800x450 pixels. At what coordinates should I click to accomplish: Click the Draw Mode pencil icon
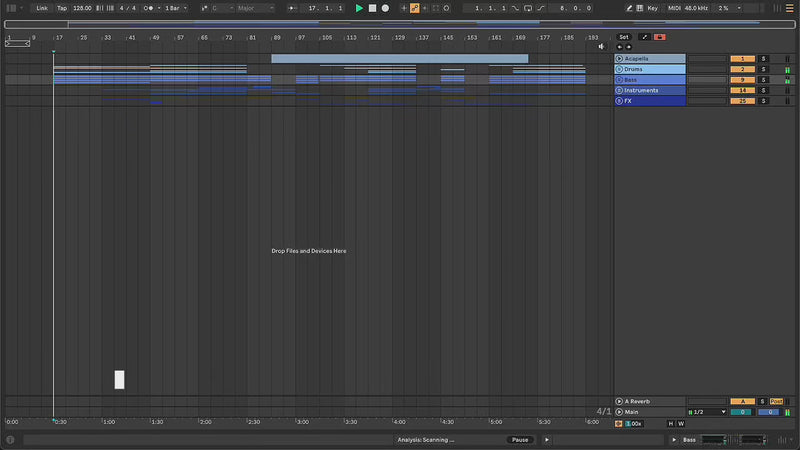[x=627, y=8]
